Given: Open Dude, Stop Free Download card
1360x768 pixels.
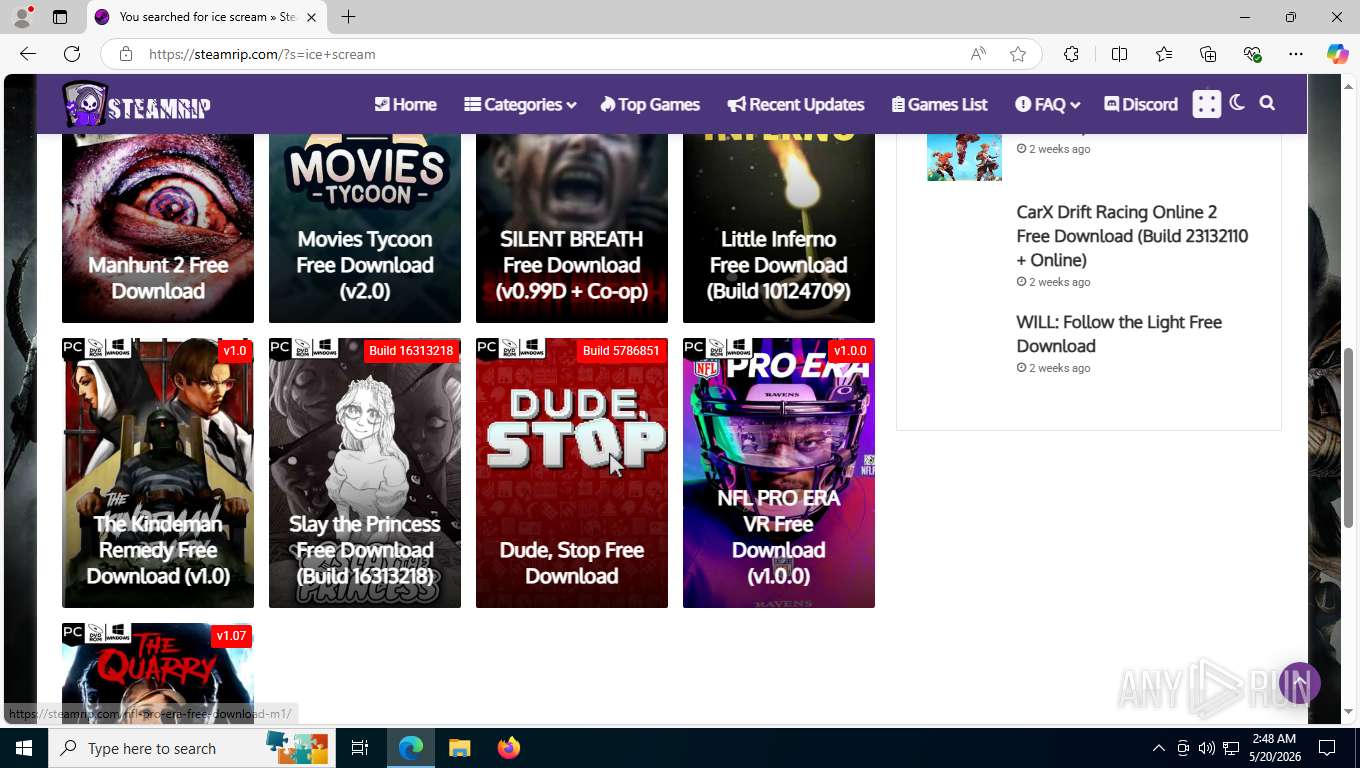Looking at the screenshot, I should (572, 473).
